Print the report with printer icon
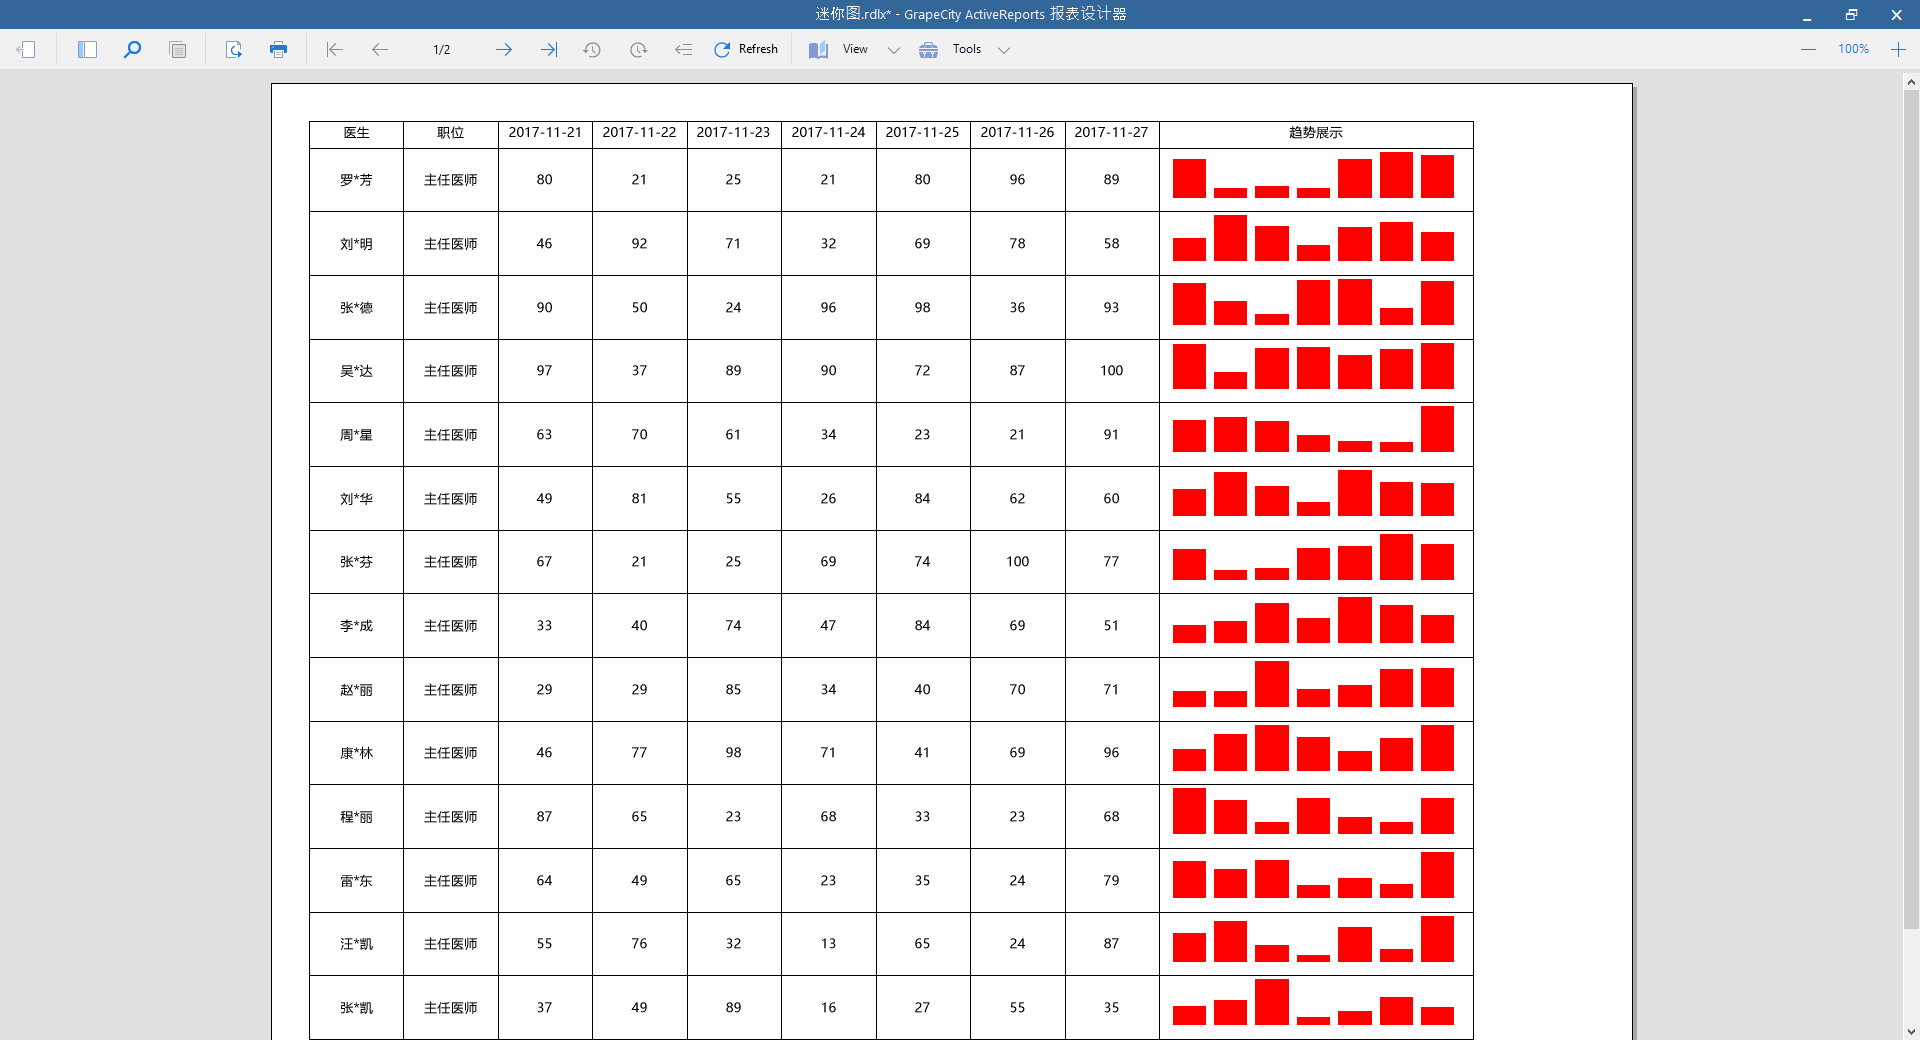This screenshot has width=1920, height=1040. pos(279,49)
